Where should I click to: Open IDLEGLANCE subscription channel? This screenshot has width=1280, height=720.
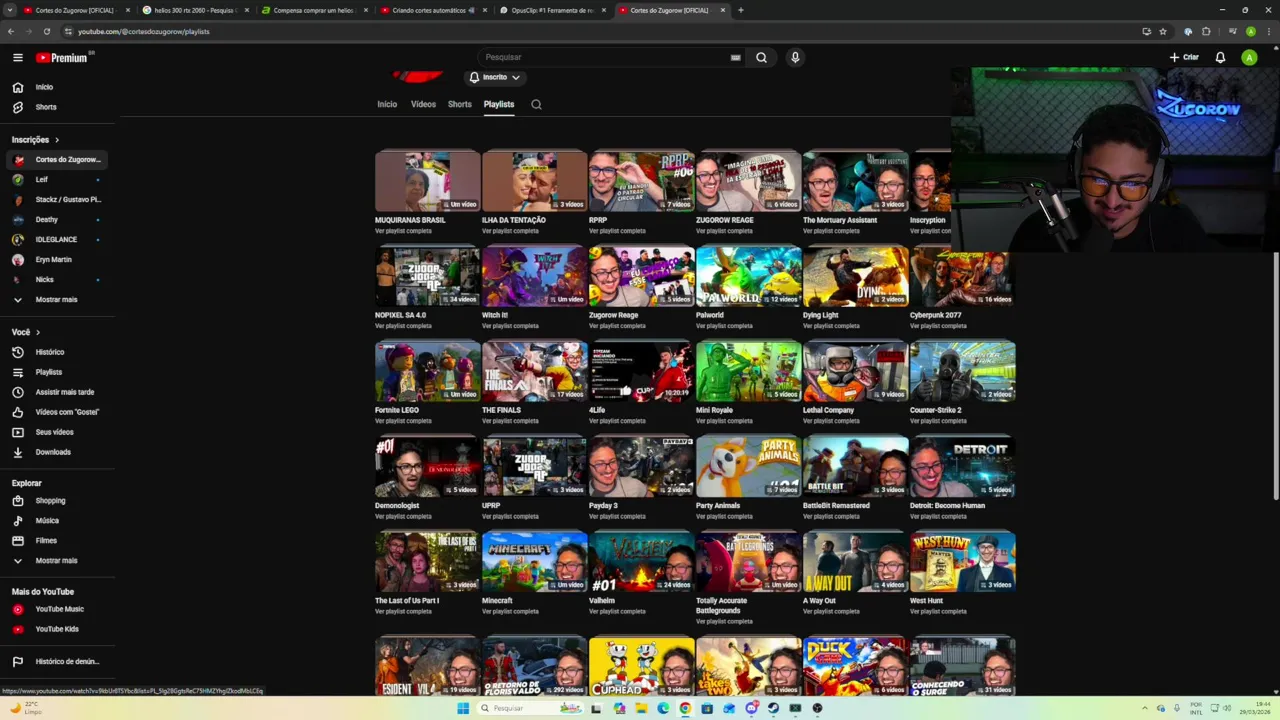coord(57,239)
